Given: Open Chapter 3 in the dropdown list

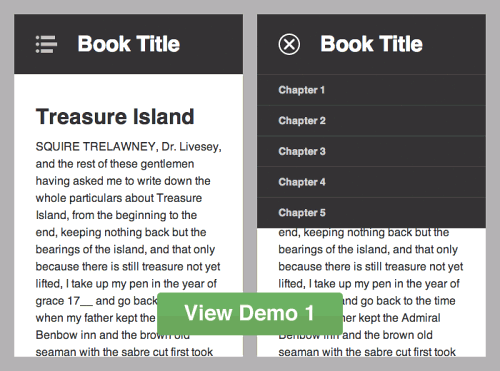Looking at the screenshot, I should coord(371,151).
